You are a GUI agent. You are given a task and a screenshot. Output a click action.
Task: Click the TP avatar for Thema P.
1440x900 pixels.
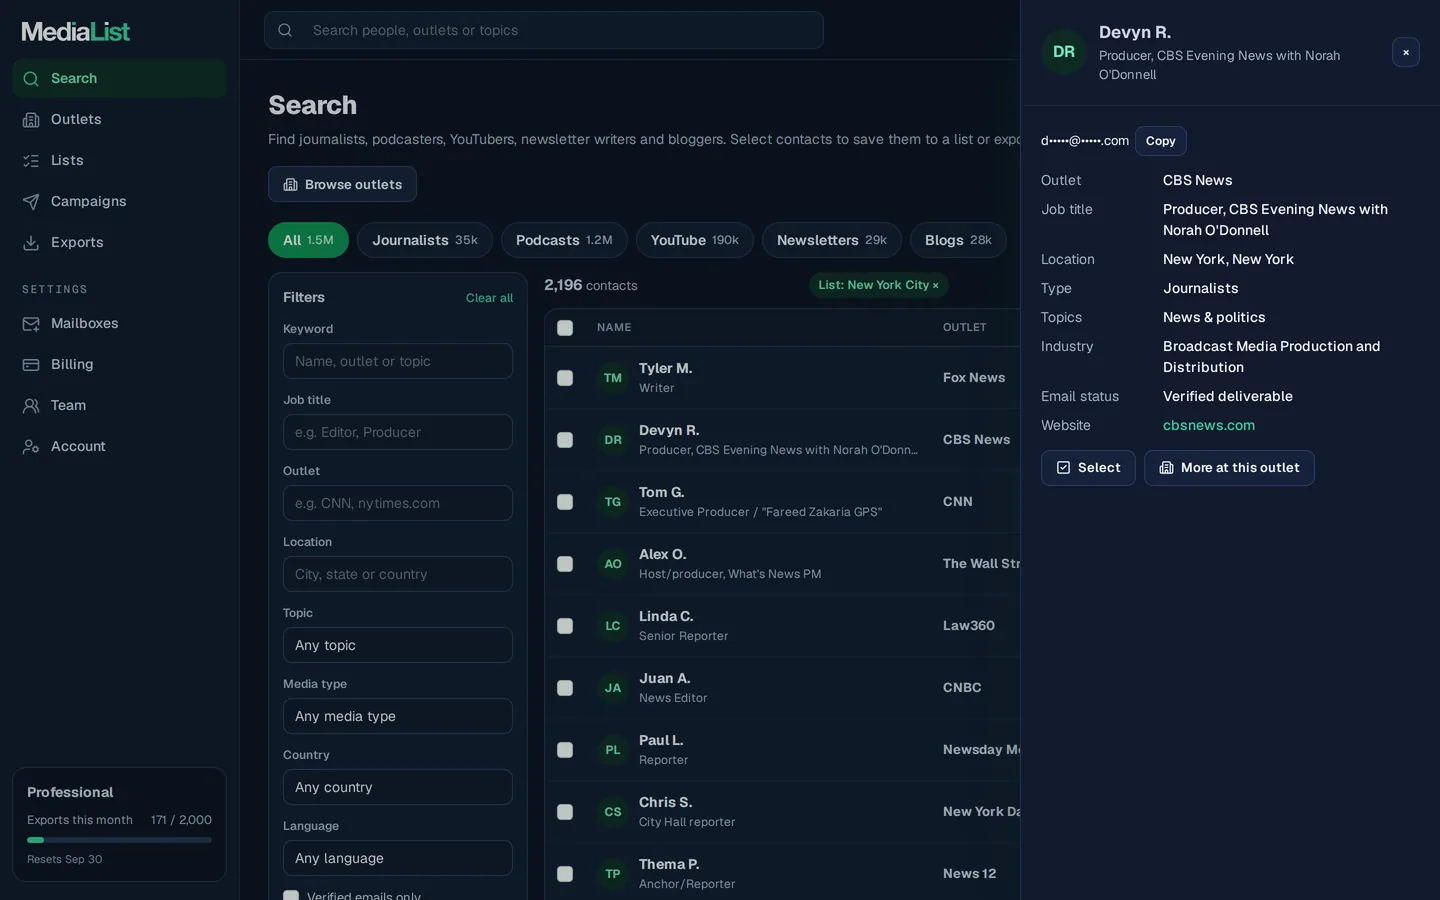tap(613, 874)
